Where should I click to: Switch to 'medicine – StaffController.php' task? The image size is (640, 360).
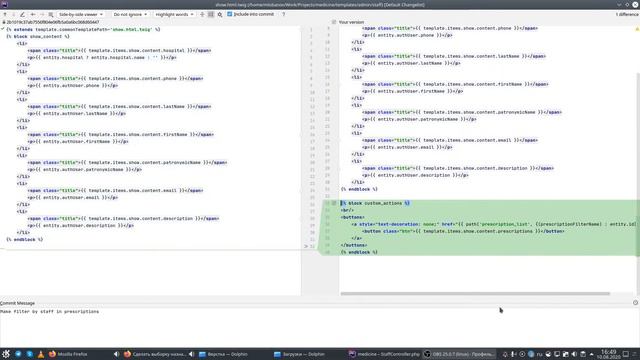[384, 354]
